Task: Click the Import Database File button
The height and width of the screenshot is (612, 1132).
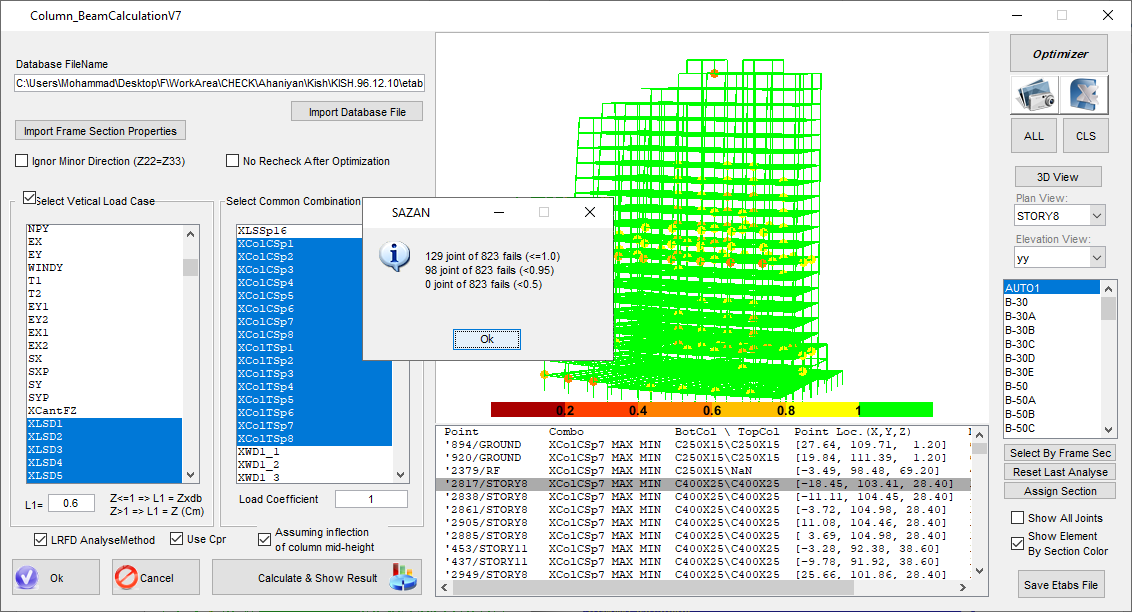Action: pyautogui.click(x=357, y=112)
